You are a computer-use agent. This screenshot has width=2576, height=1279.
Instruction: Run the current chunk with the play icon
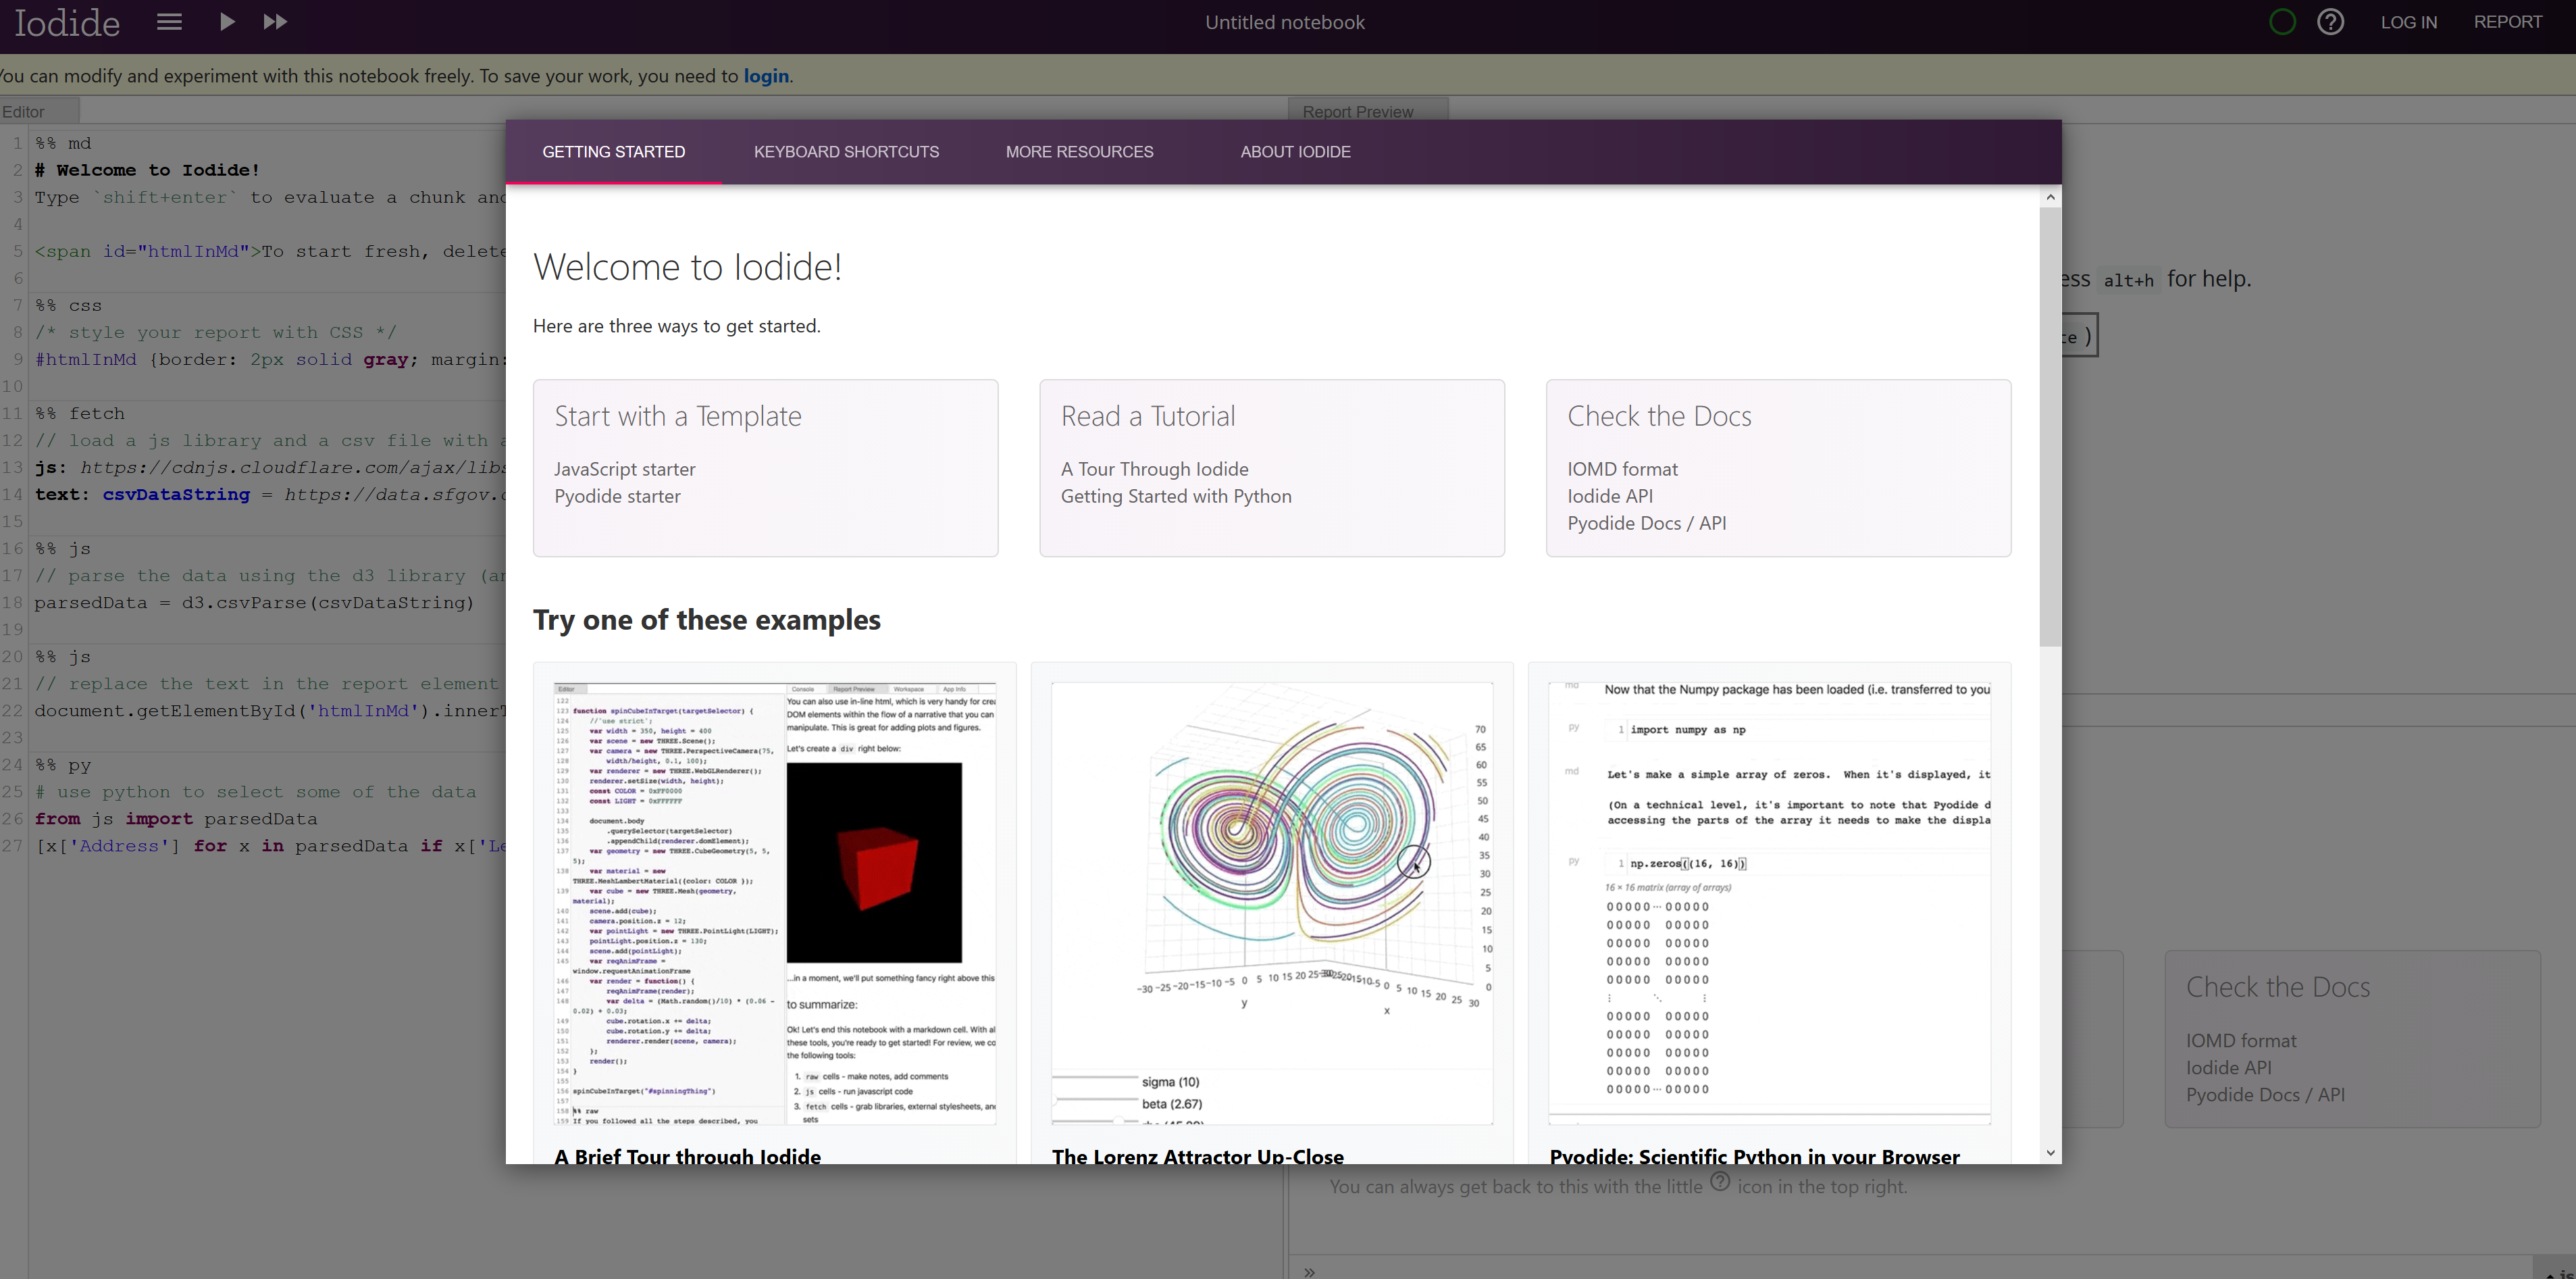tap(227, 22)
